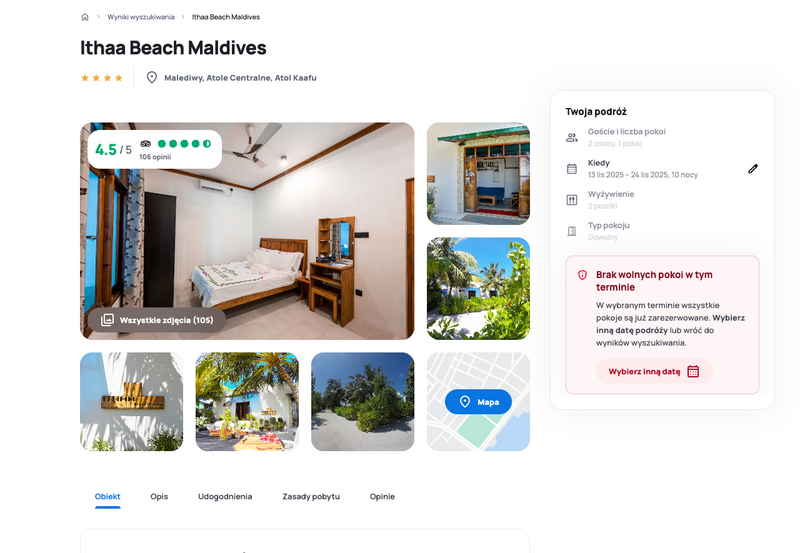800x553 pixels.
Task: Click the pencil icon to edit travel dates
Action: tap(753, 169)
